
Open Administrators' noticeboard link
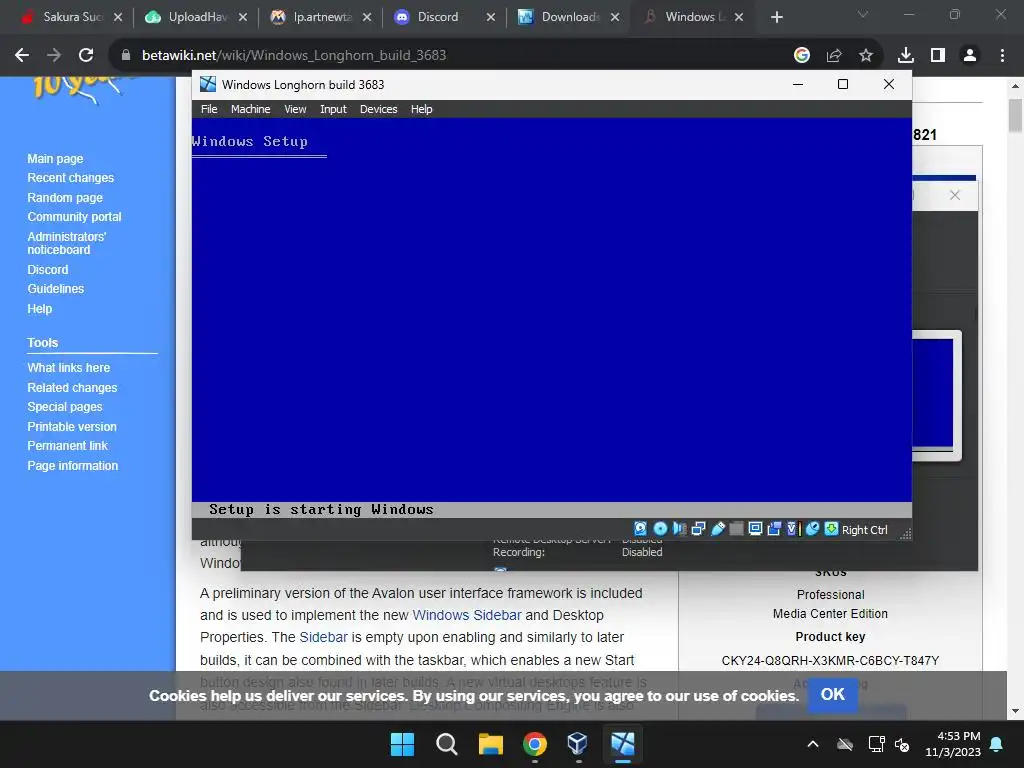click(67, 243)
